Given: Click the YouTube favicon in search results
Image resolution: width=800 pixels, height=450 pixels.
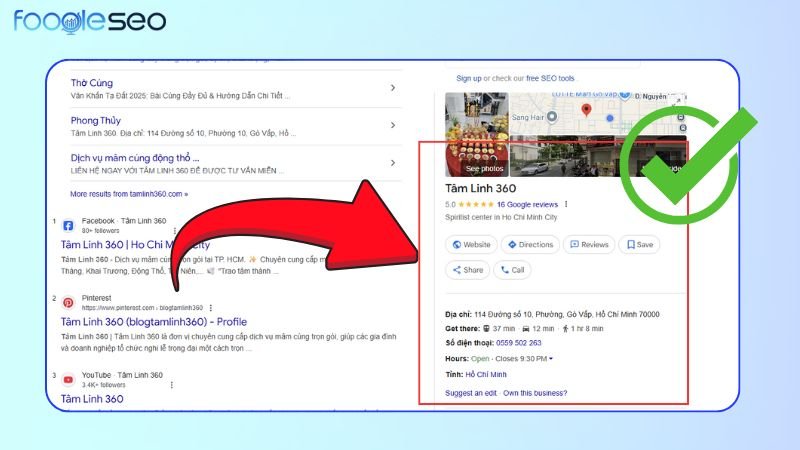Looking at the screenshot, I should [x=68, y=379].
